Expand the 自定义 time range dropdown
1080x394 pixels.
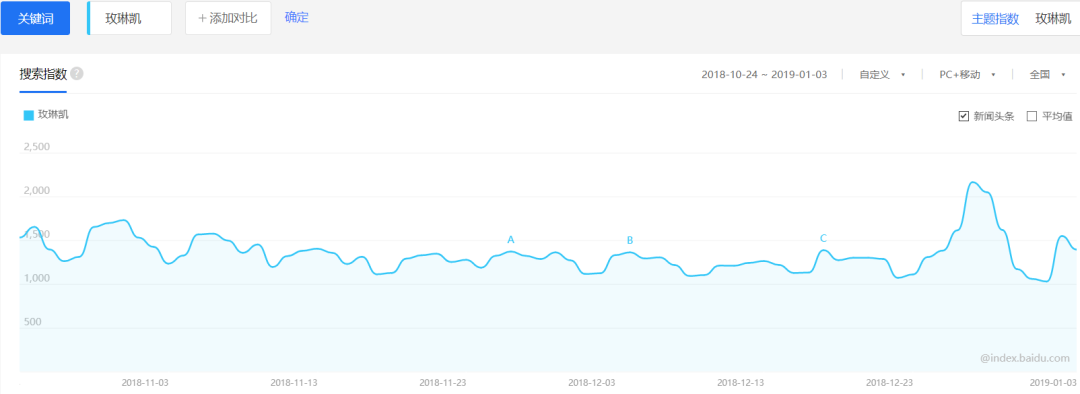(x=882, y=74)
